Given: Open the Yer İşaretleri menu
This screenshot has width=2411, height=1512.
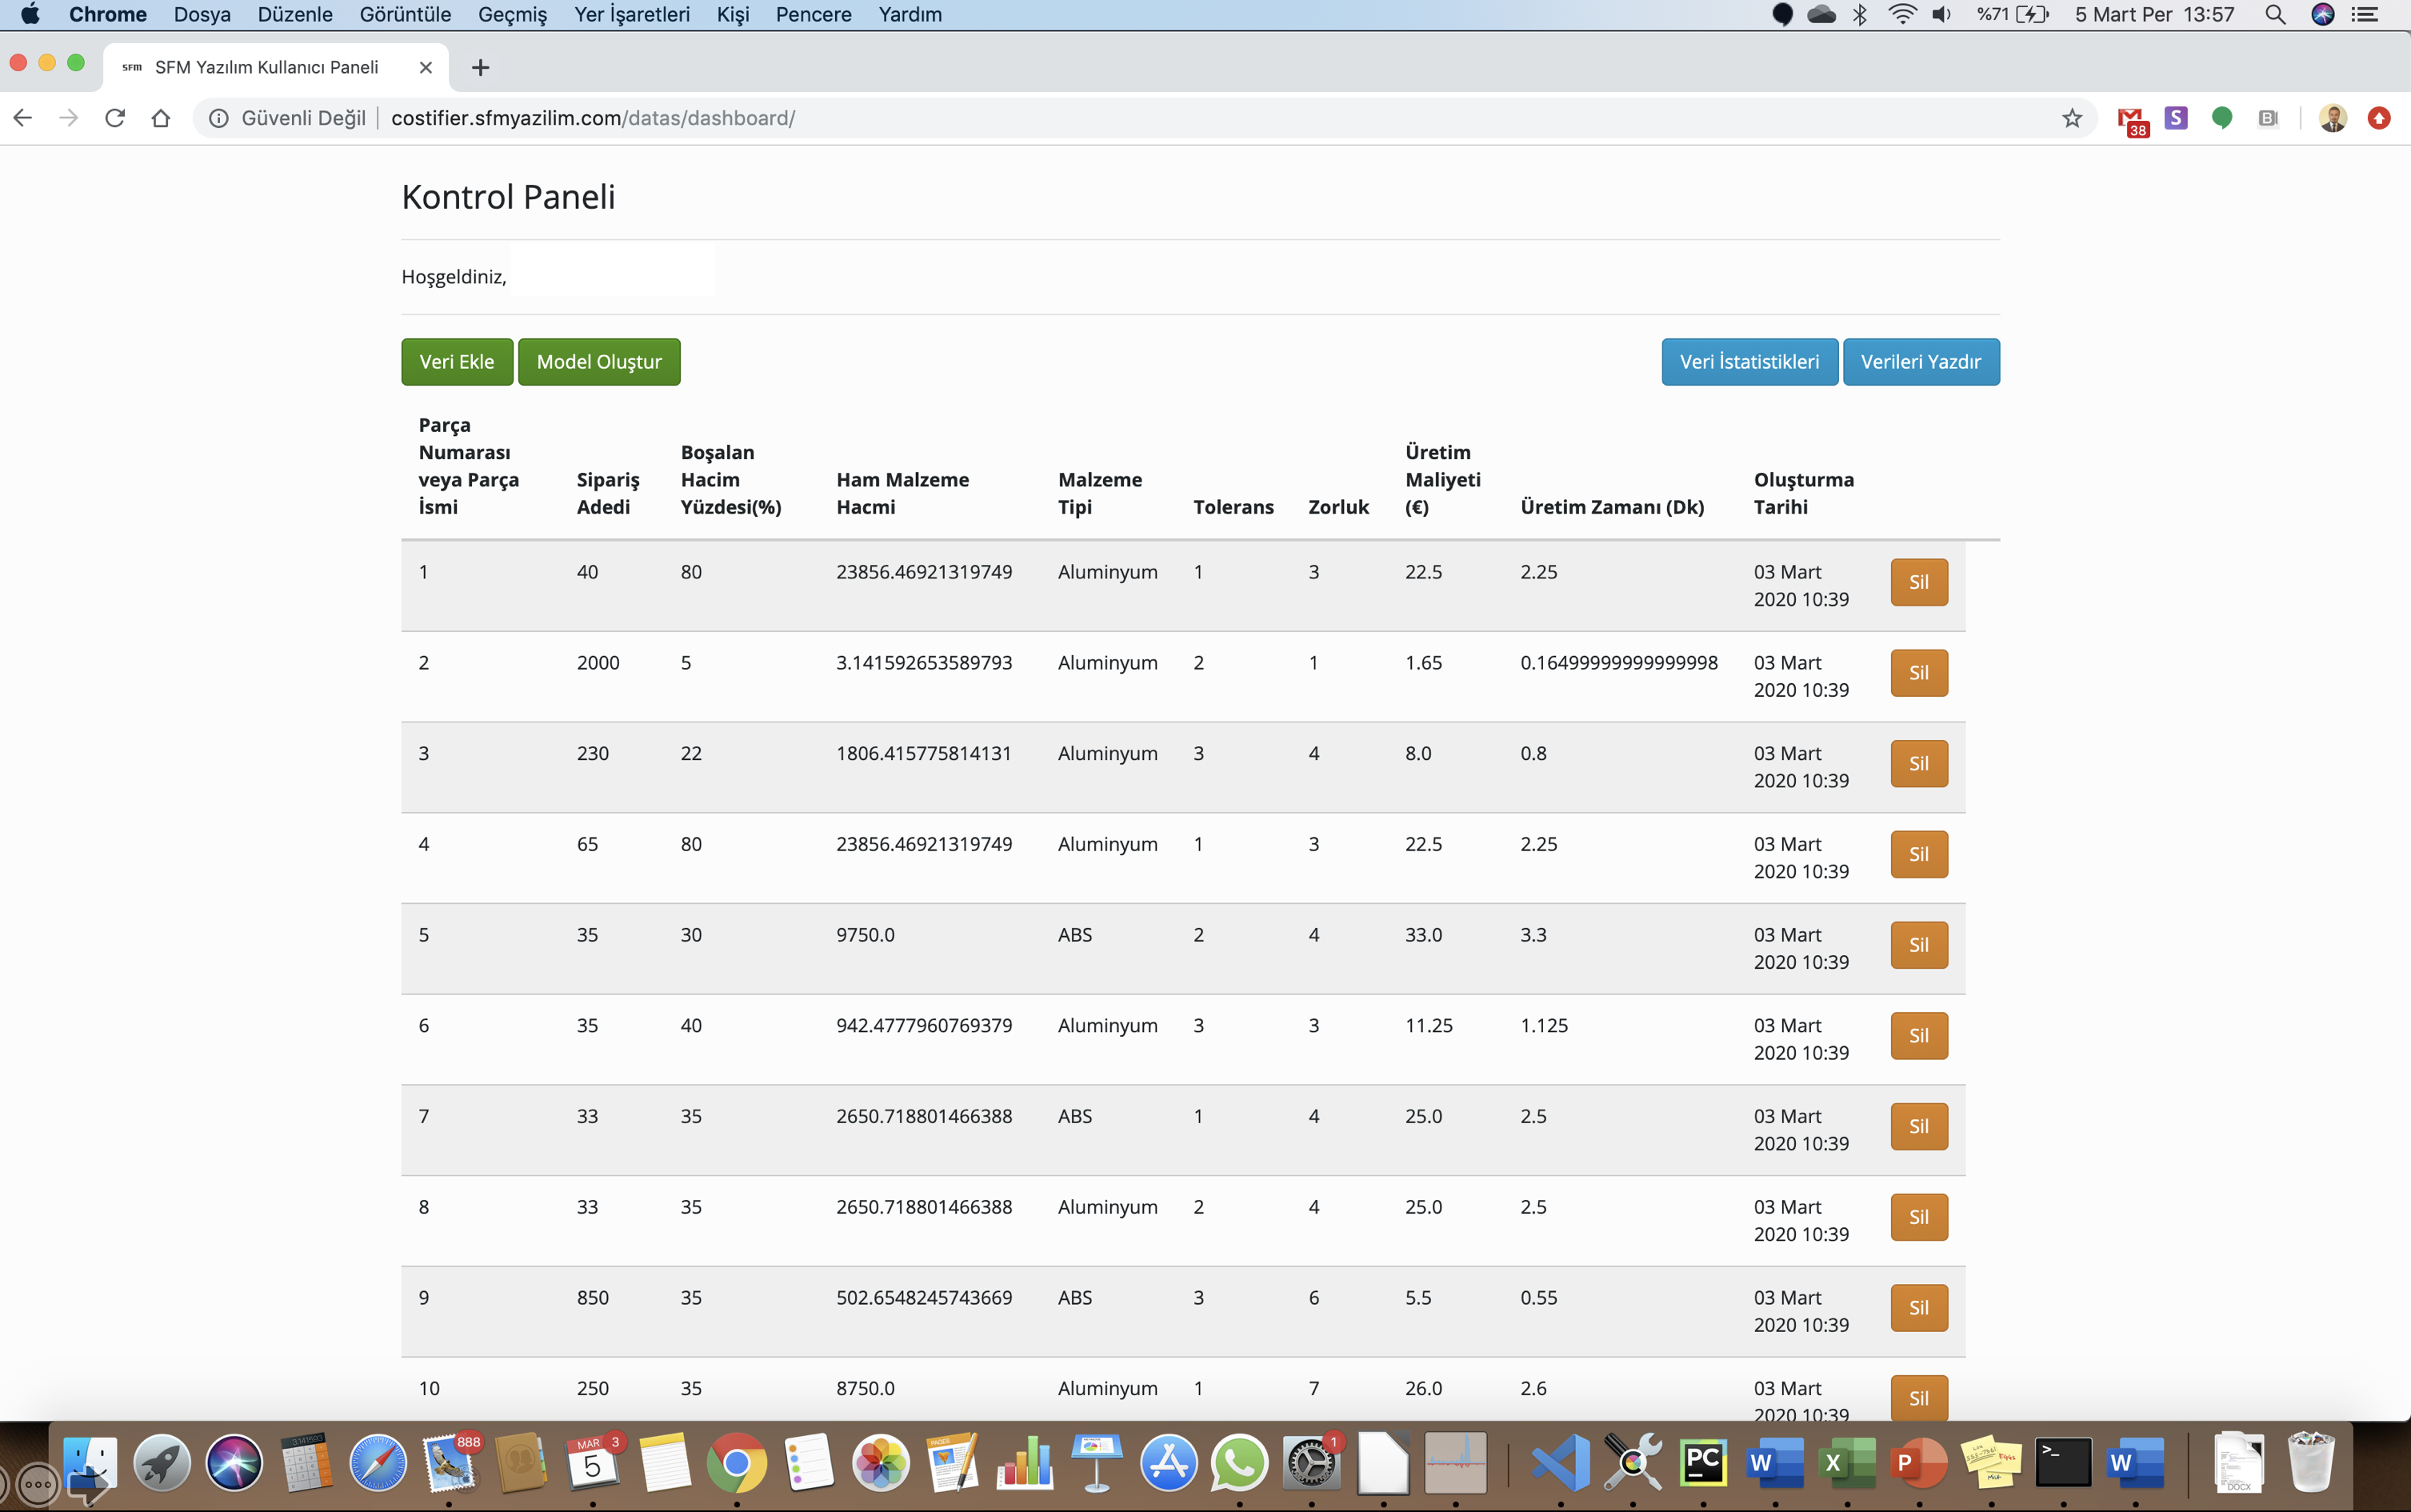Looking at the screenshot, I should pos(632,14).
